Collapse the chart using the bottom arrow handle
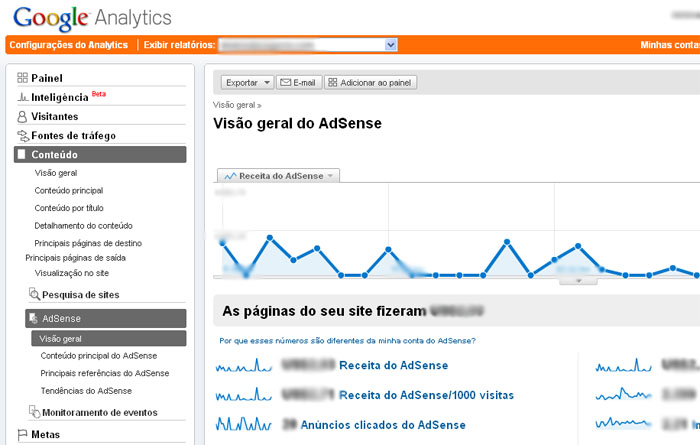 click(x=579, y=281)
